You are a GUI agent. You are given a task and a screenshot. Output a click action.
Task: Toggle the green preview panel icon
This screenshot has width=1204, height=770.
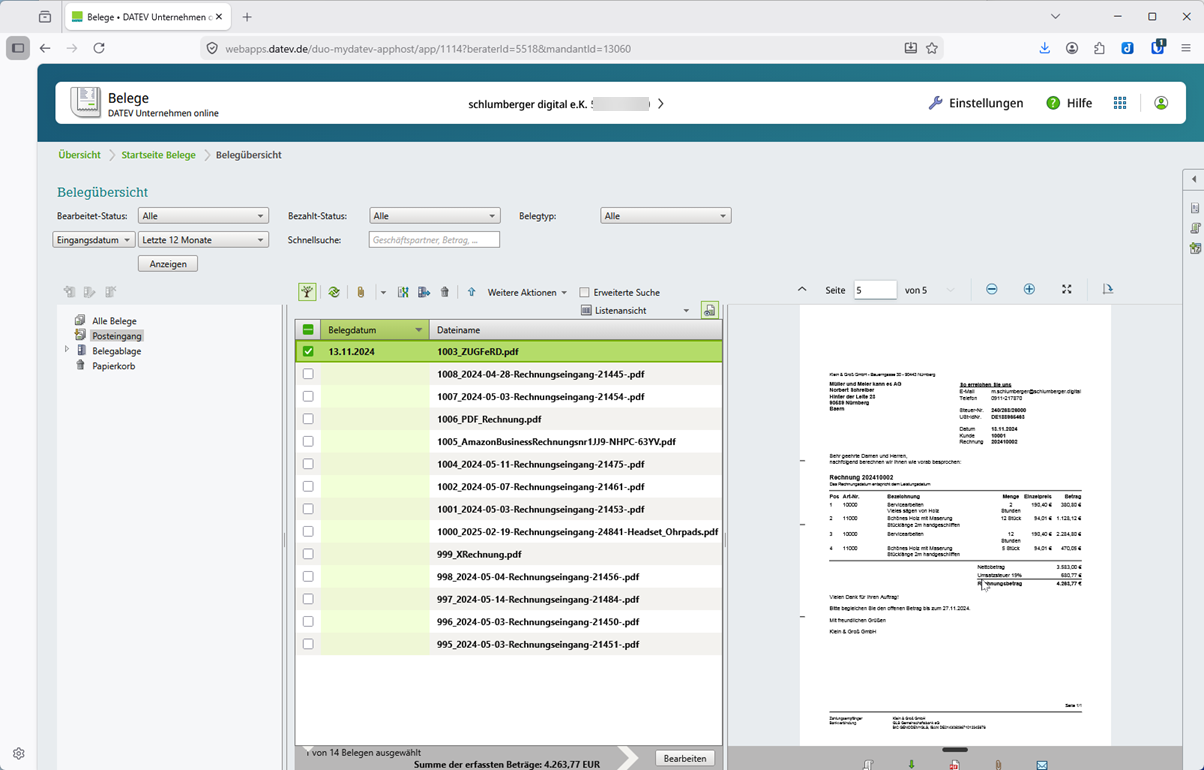pyautogui.click(x=709, y=311)
